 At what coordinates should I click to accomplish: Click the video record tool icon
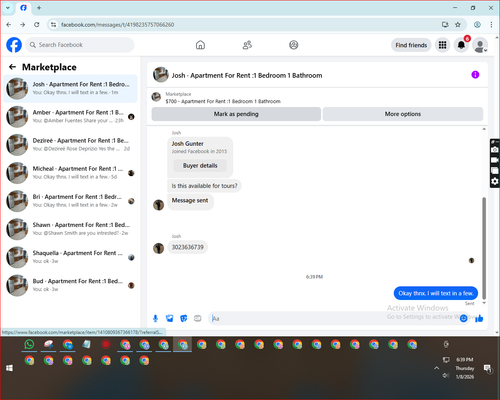[x=495, y=160]
